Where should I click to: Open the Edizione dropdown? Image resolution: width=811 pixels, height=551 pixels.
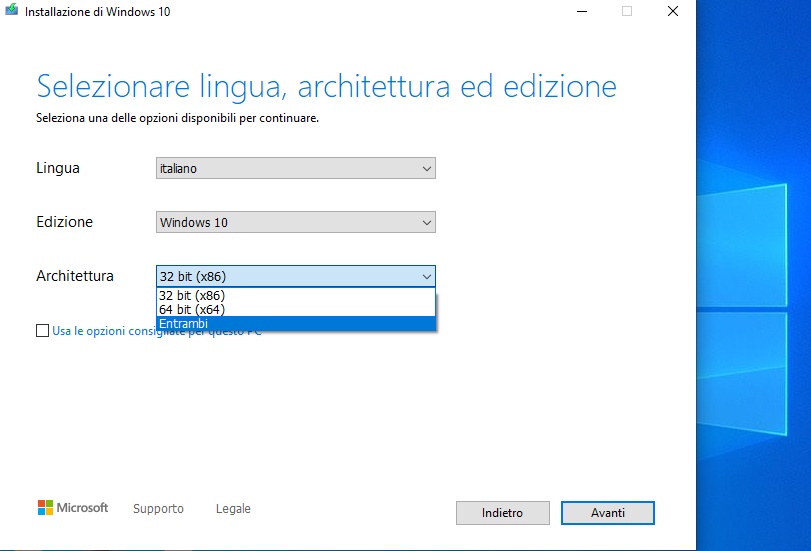[x=296, y=222]
